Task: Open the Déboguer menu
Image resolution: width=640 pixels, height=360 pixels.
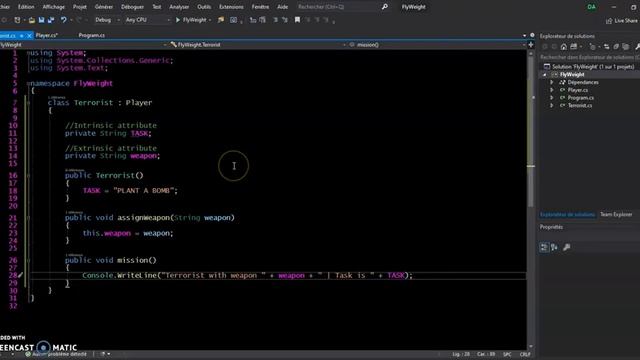Action: [132, 7]
